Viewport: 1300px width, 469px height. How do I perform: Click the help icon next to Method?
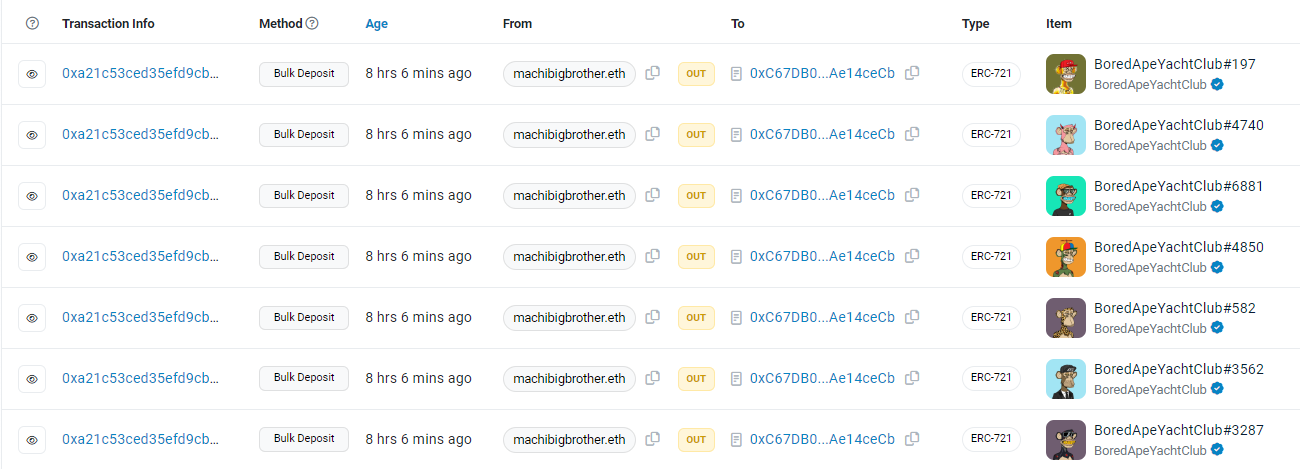312,23
